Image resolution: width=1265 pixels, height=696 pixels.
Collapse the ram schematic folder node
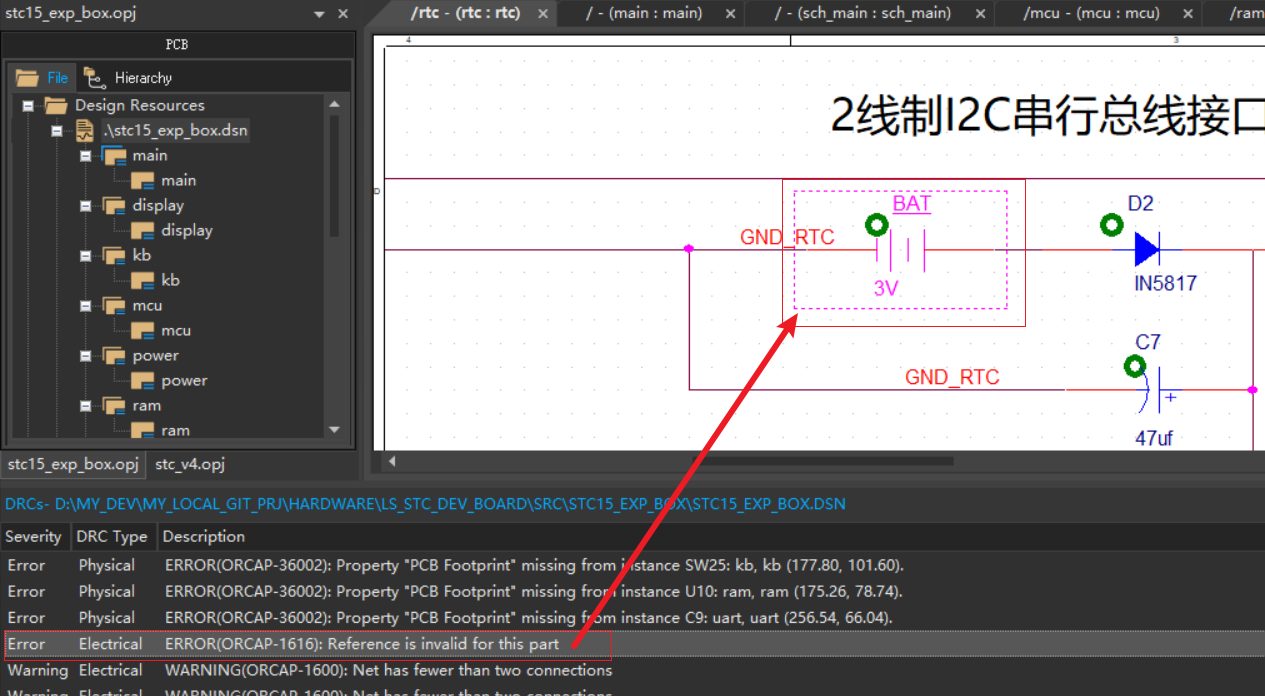[86, 405]
